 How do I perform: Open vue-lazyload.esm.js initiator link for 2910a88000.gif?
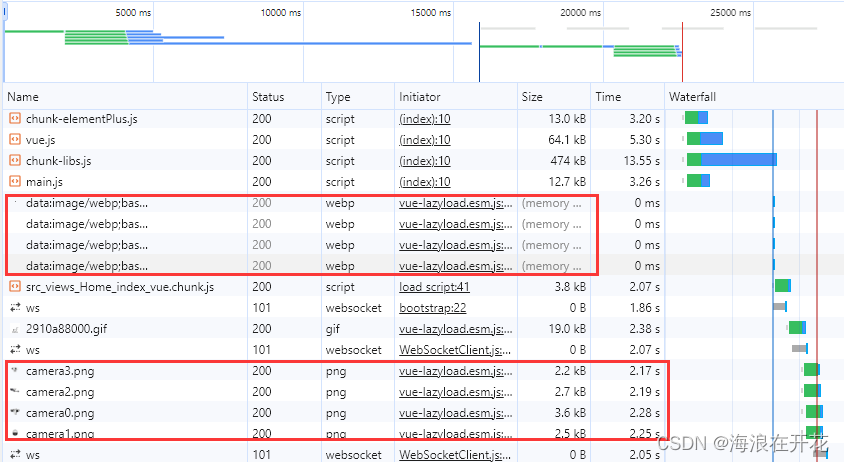[456, 329]
